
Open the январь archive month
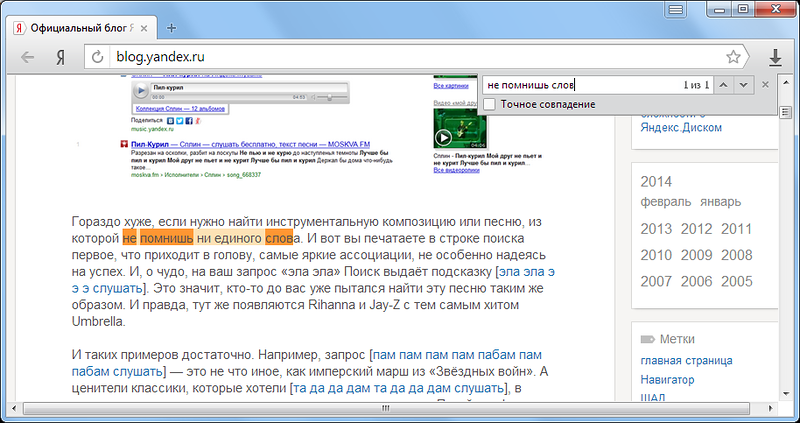tap(720, 202)
